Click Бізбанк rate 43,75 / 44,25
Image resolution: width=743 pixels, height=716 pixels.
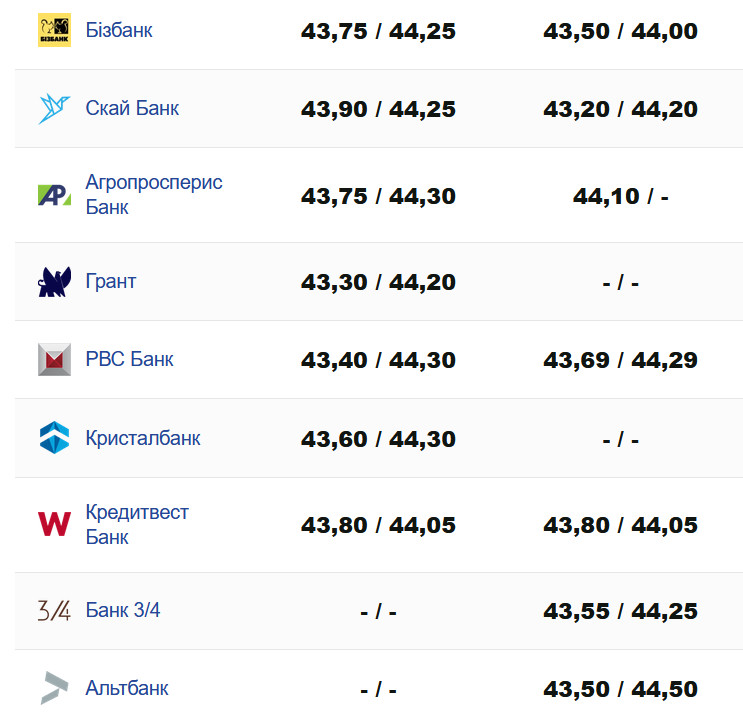click(378, 32)
